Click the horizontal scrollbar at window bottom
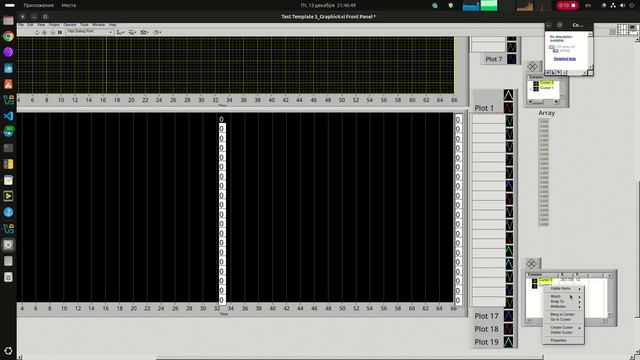The height and width of the screenshot is (360, 640). pyautogui.click(x=349, y=358)
